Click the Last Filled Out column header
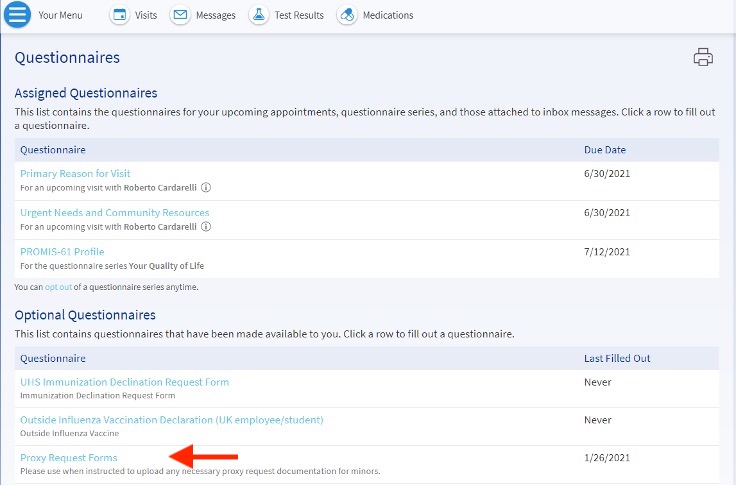Viewport: 736px width, 486px height. tap(617, 358)
